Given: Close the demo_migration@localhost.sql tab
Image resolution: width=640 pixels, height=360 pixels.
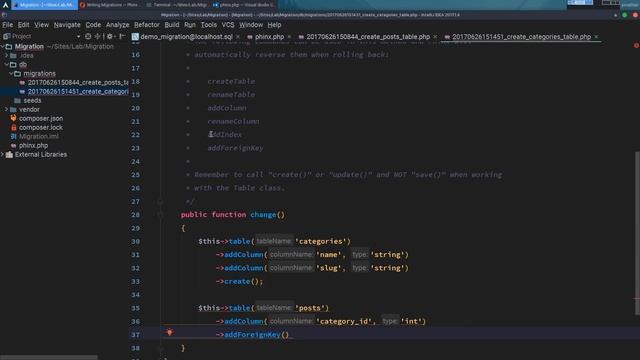Looking at the screenshot, I should click(238, 37).
